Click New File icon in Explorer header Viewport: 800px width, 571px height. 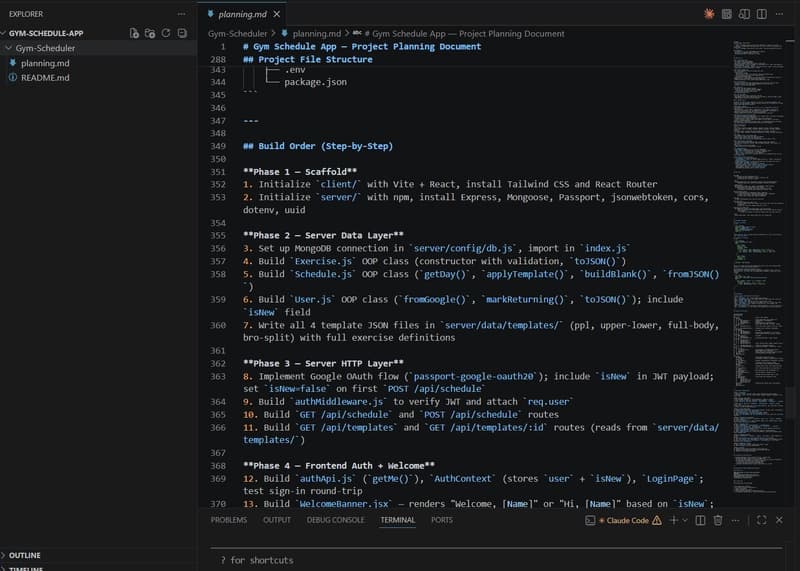[x=134, y=33]
